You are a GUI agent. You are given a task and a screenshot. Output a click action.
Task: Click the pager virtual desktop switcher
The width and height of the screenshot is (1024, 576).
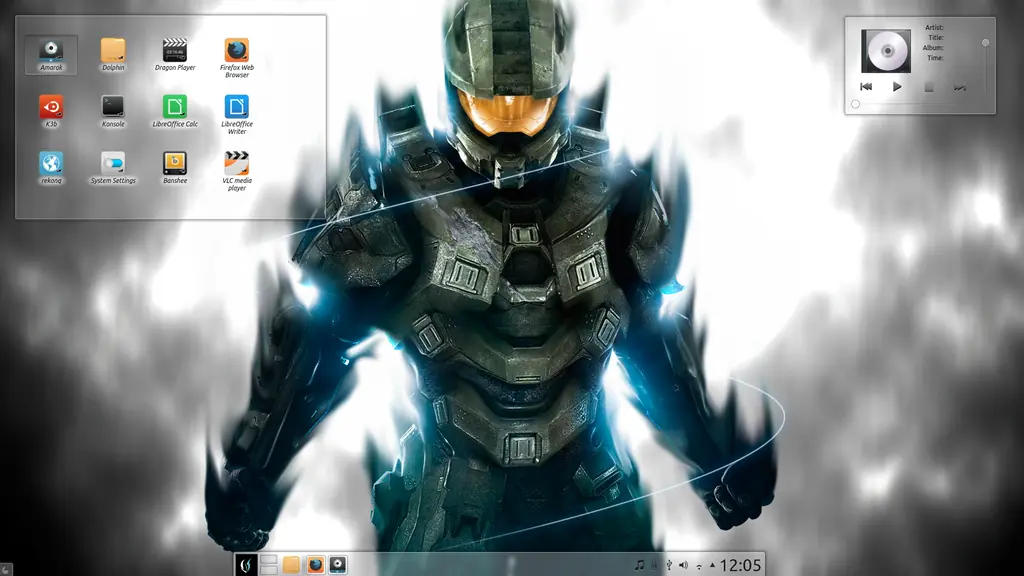tap(268, 565)
